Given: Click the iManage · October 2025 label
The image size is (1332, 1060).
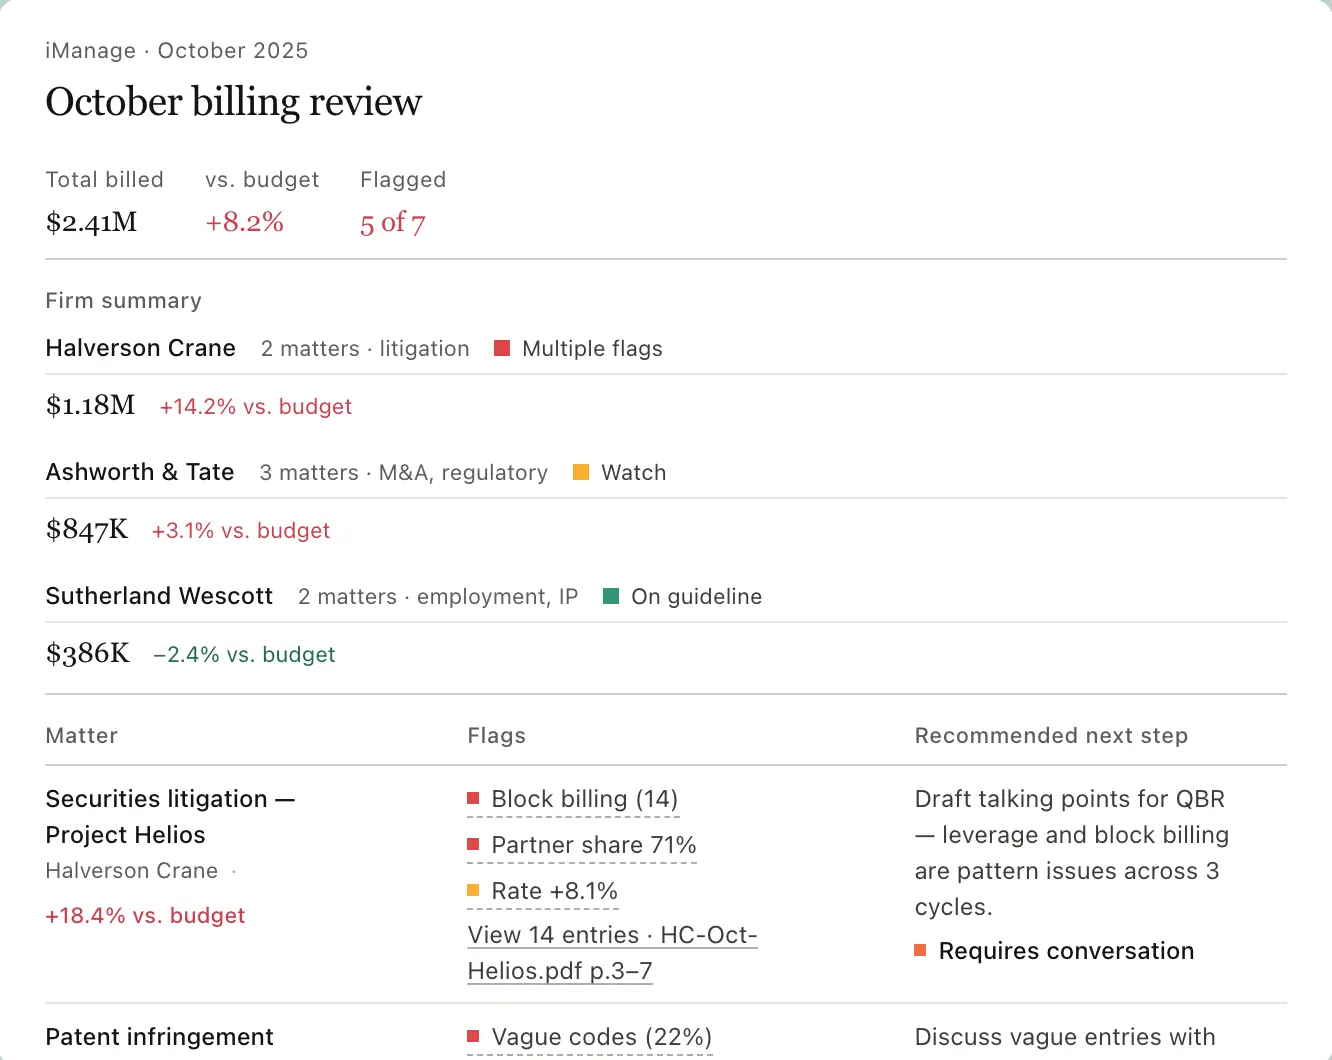Looking at the screenshot, I should point(177,51).
